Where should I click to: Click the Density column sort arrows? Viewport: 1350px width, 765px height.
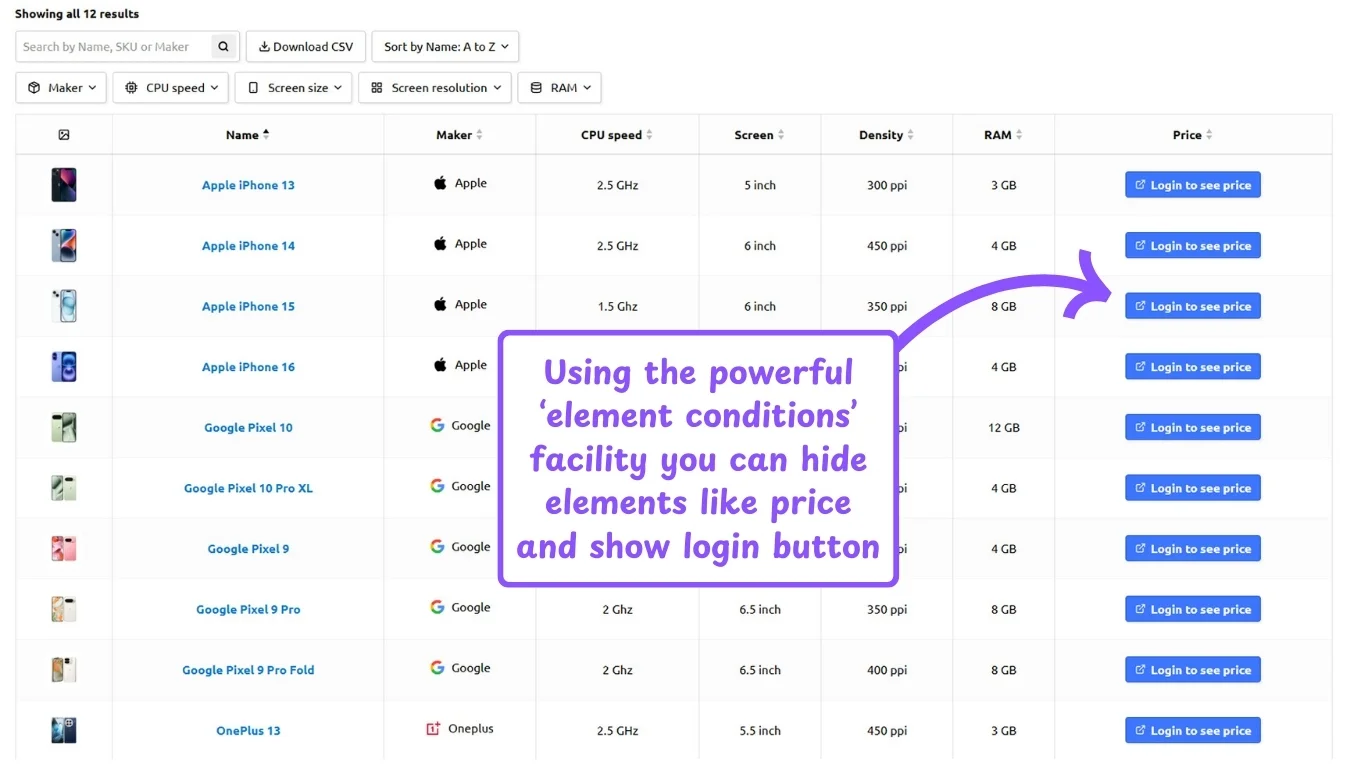[x=910, y=135]
